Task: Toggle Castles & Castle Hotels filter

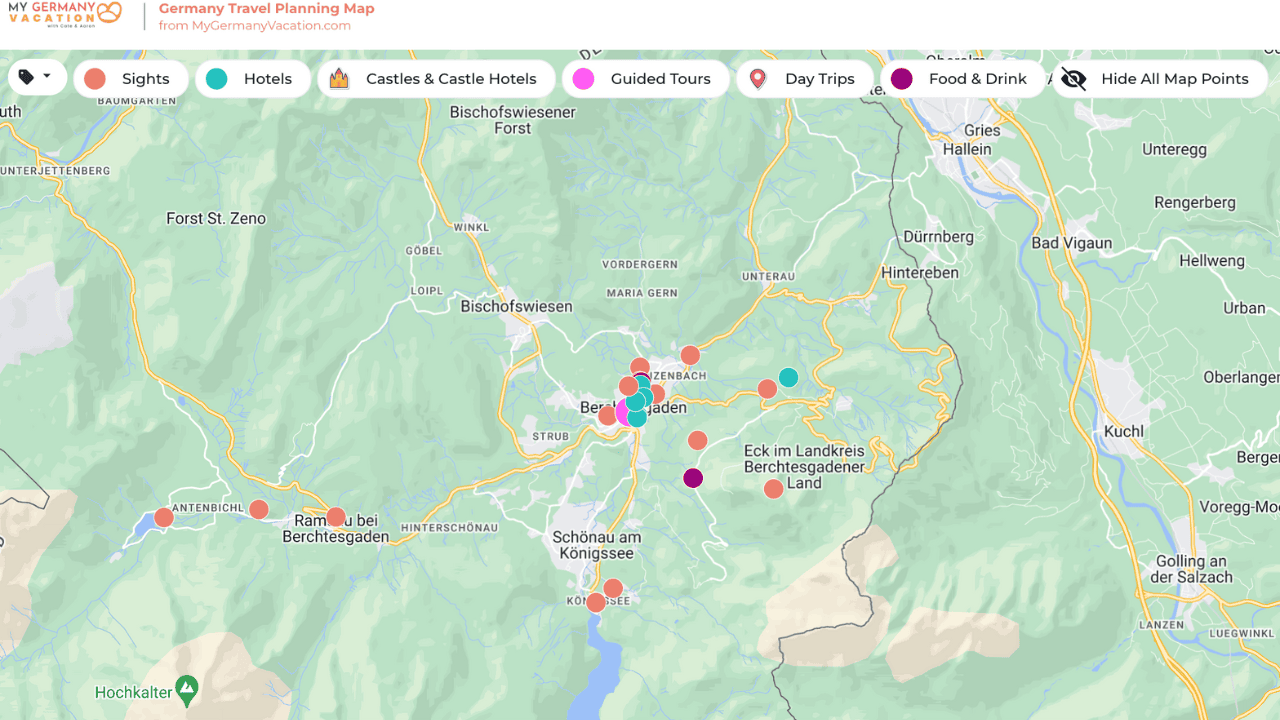Action: pyautogui.click(x=436, y=79)
